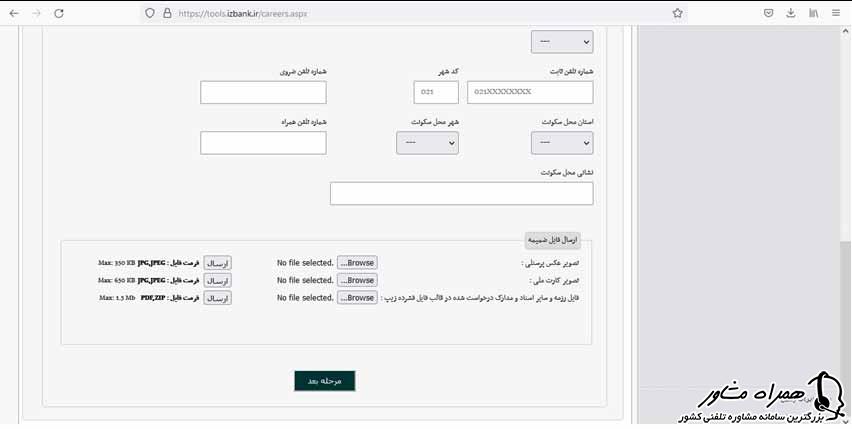Browse for the personnel photo file
852x429 pixels.
tap(357, 263)
